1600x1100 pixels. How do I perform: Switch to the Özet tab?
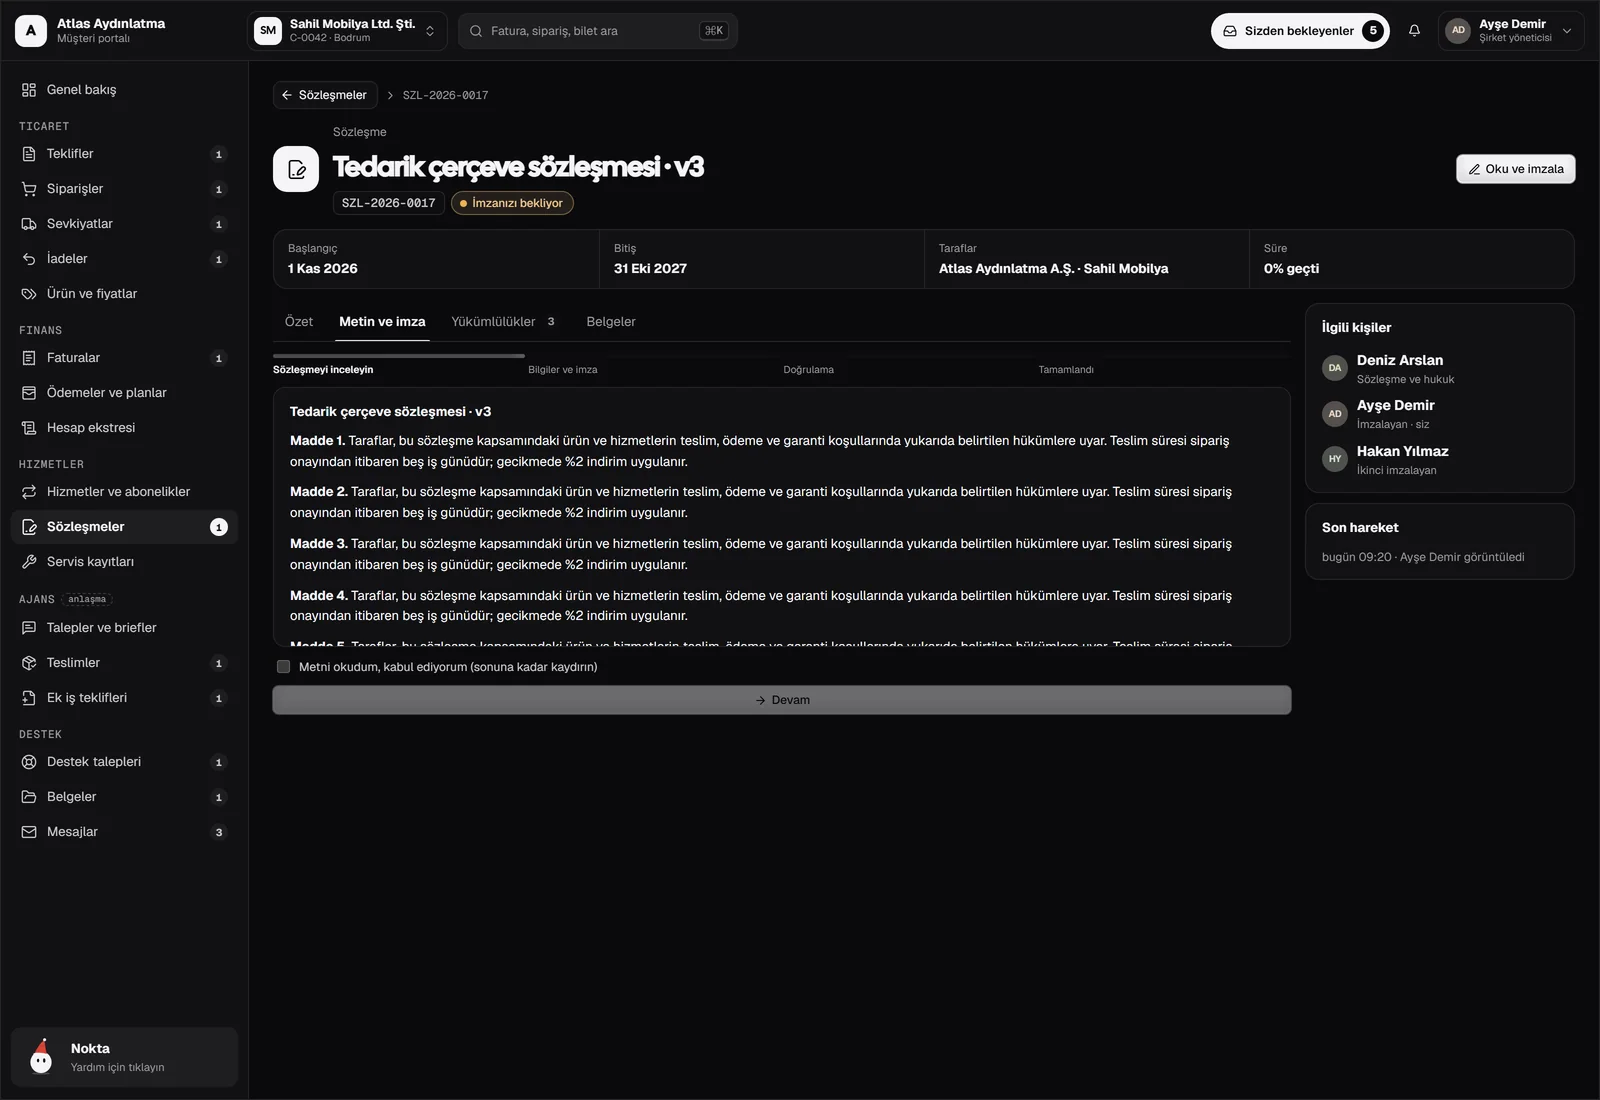click(299, 322)
